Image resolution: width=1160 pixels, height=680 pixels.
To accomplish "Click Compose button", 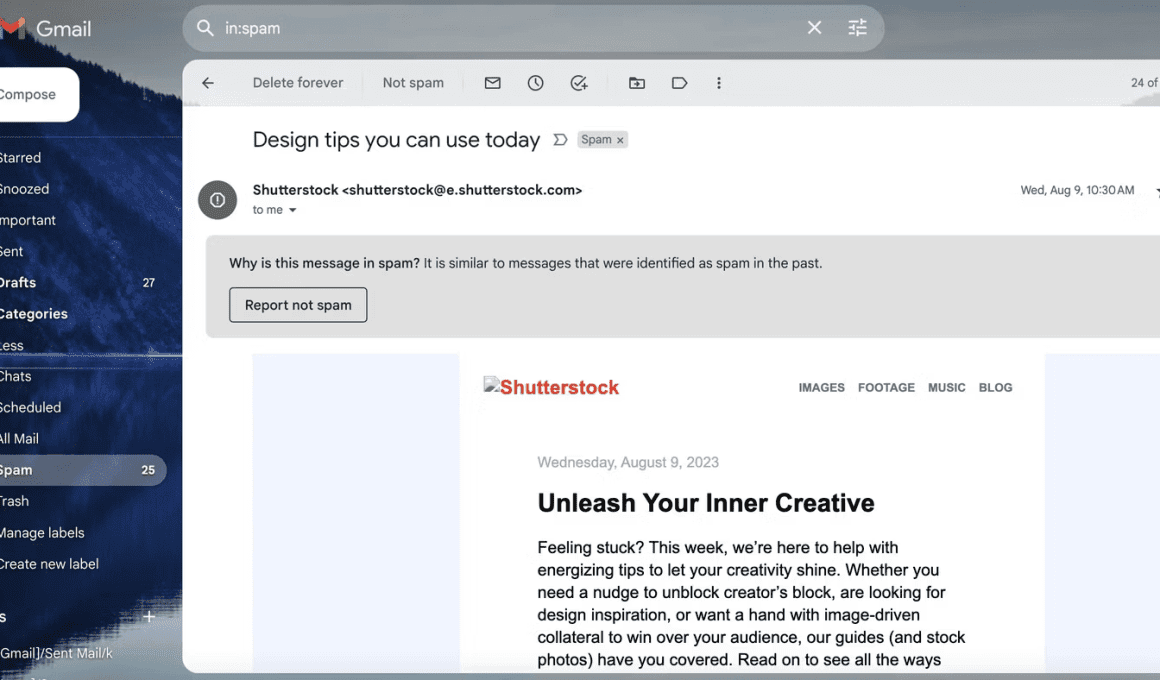I will pyautogui.click(x=36, y=95).
